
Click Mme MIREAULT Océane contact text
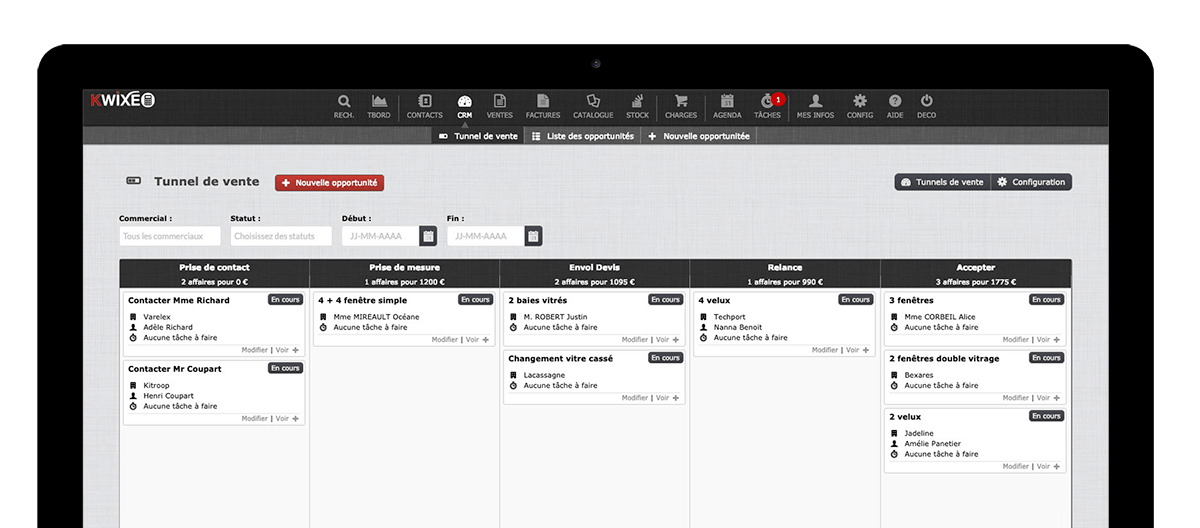[x=376, y=317]
